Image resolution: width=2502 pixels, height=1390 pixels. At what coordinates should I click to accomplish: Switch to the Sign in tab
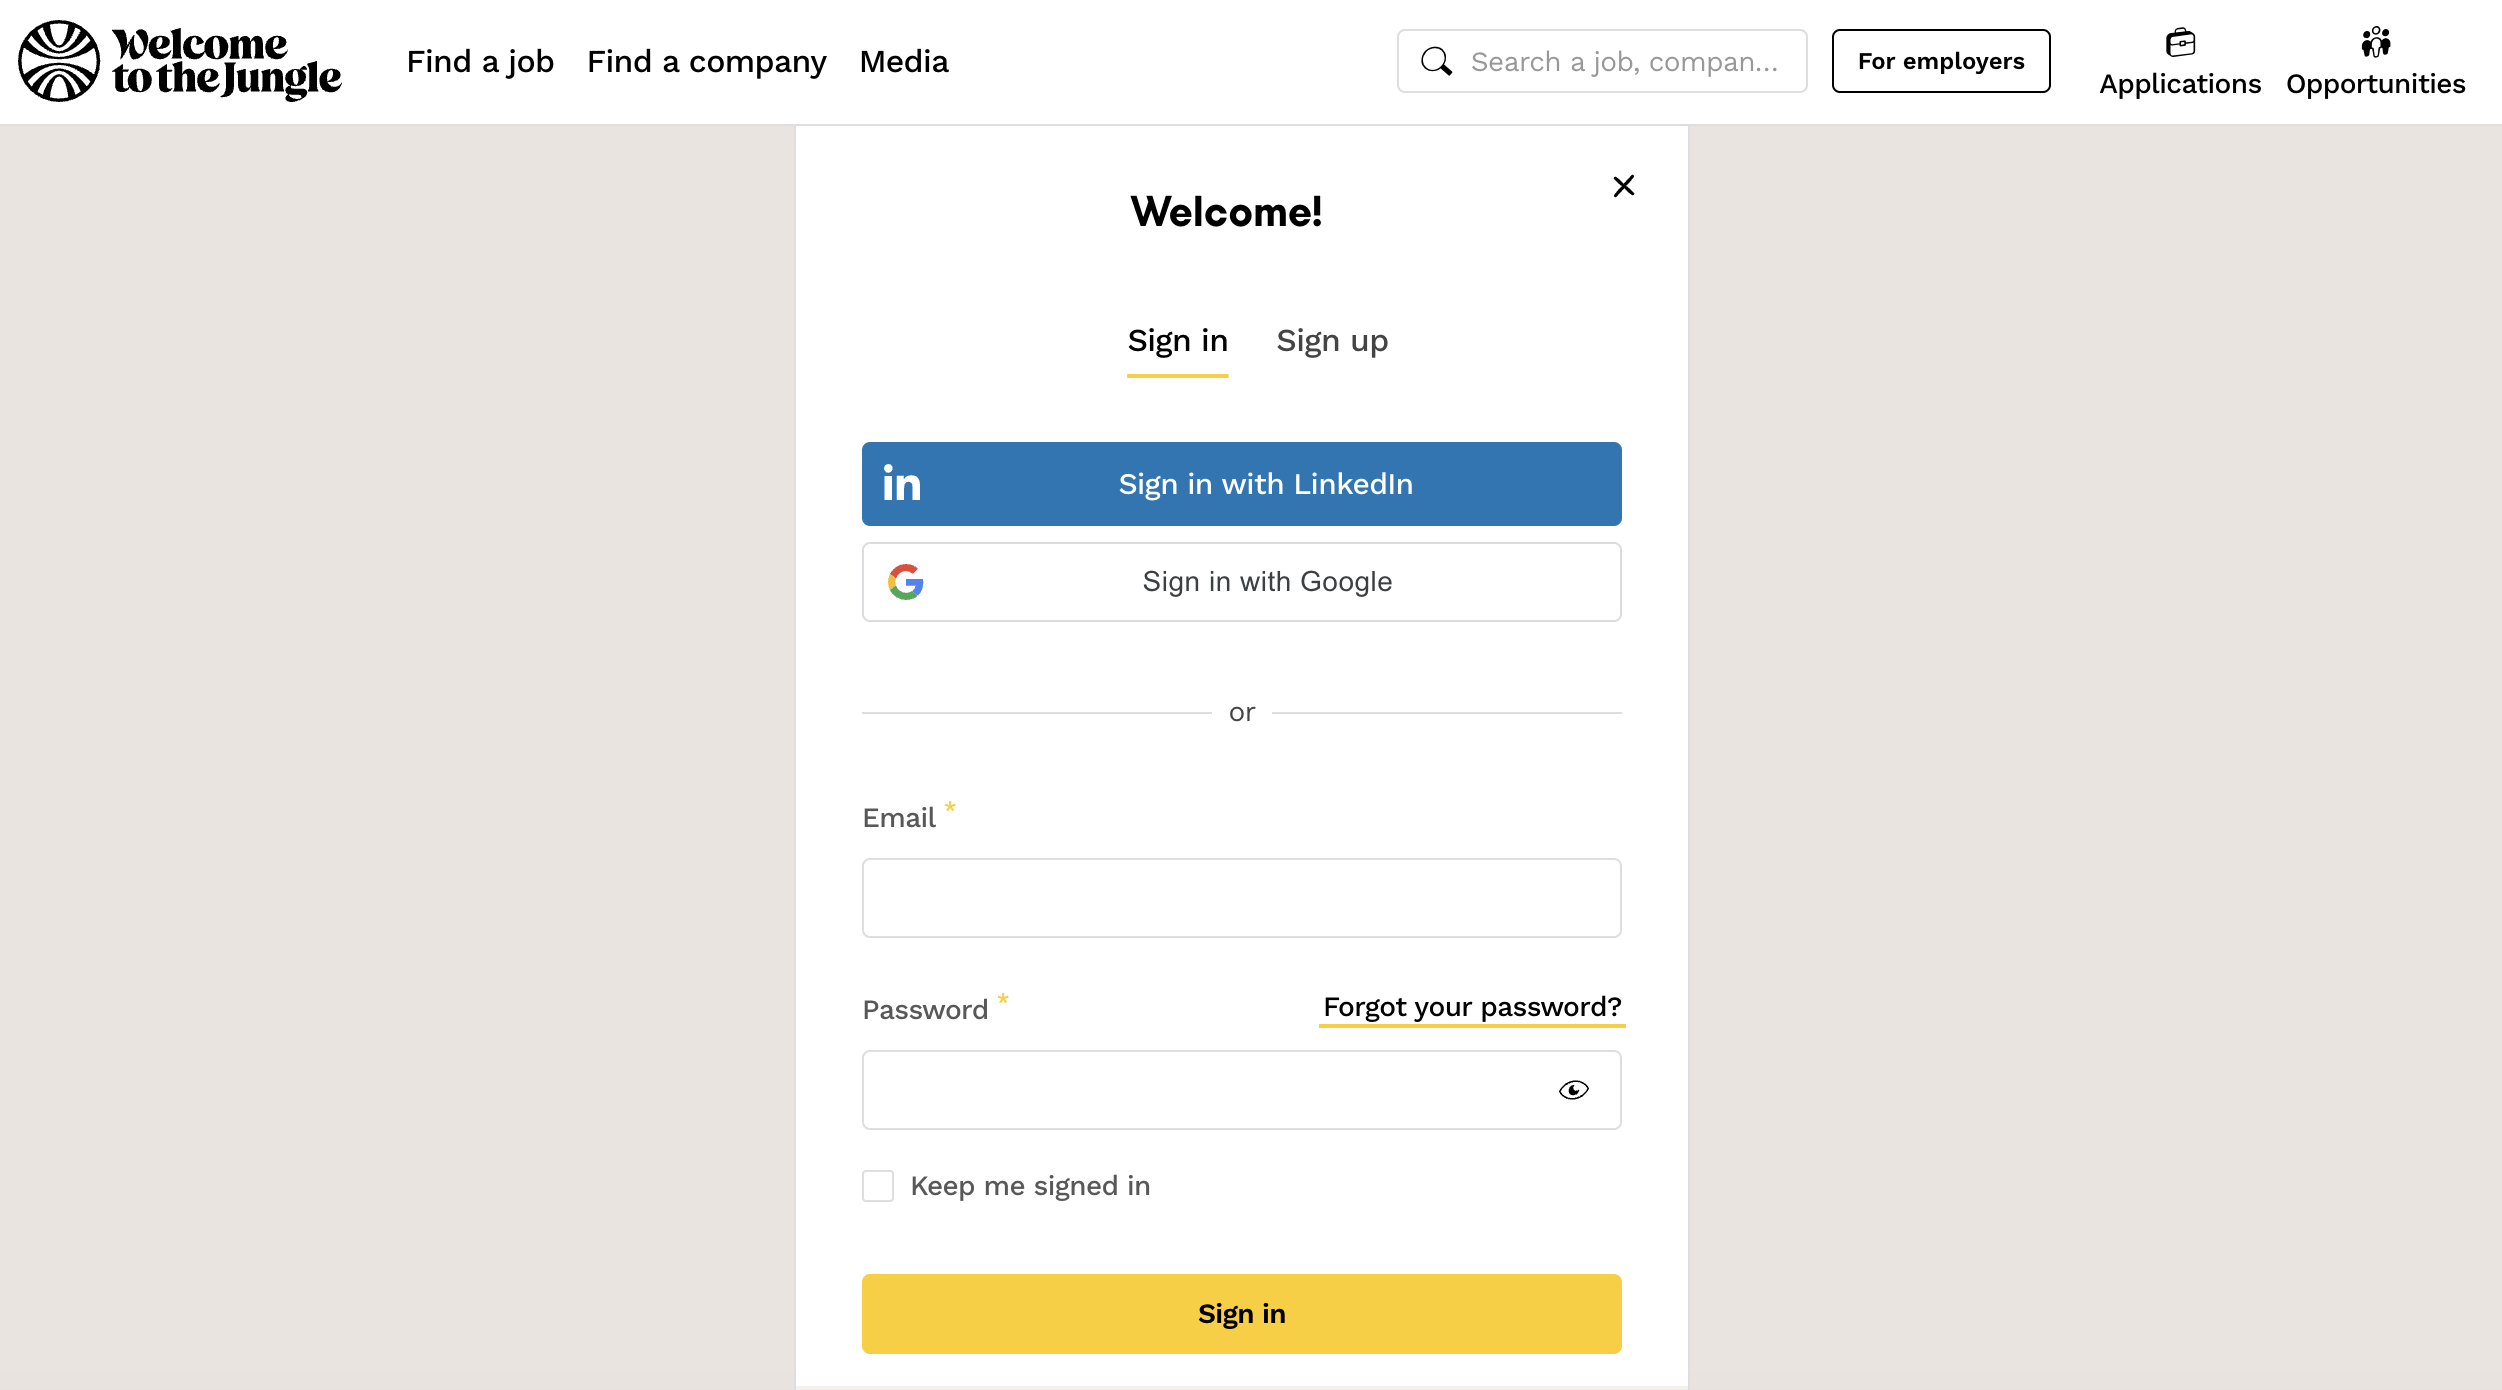(1177, 342)
